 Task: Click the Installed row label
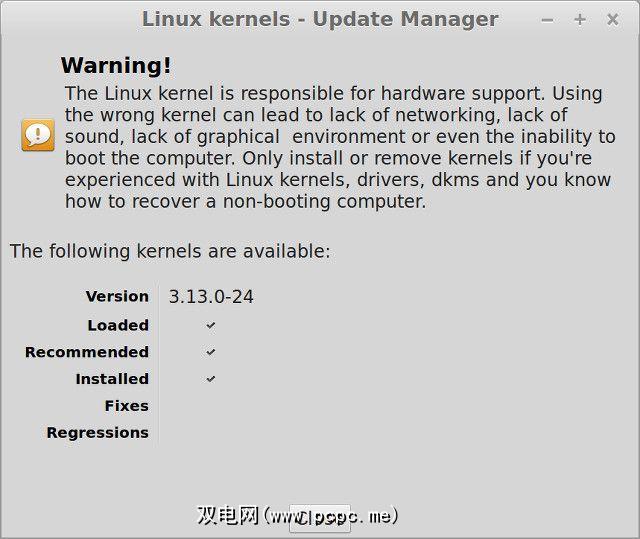point(112,379)
